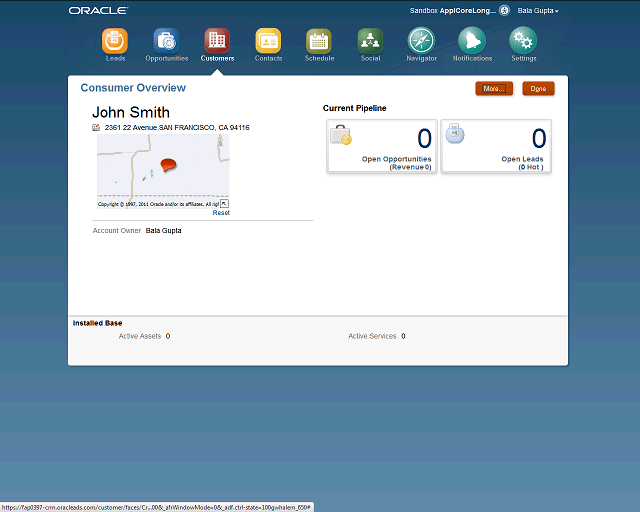The width and height of the screenshot is (640, 512).
Task: Open the Notifications bell icon
Action: 472,40
